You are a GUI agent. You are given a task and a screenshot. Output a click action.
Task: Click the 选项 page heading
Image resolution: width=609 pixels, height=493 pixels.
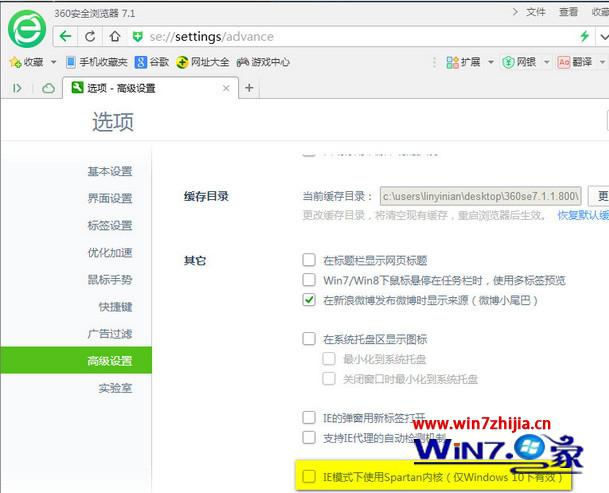[113, 122]
